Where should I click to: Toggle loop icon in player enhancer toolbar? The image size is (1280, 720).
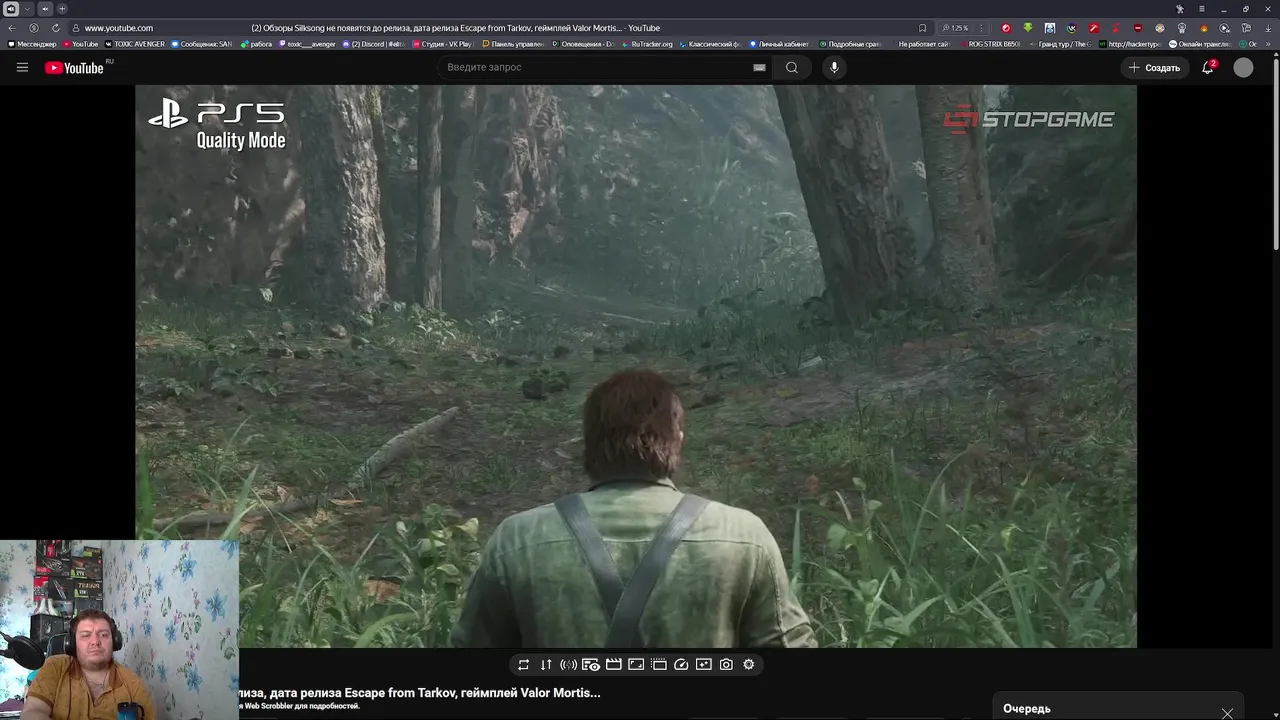coord(523,664)
